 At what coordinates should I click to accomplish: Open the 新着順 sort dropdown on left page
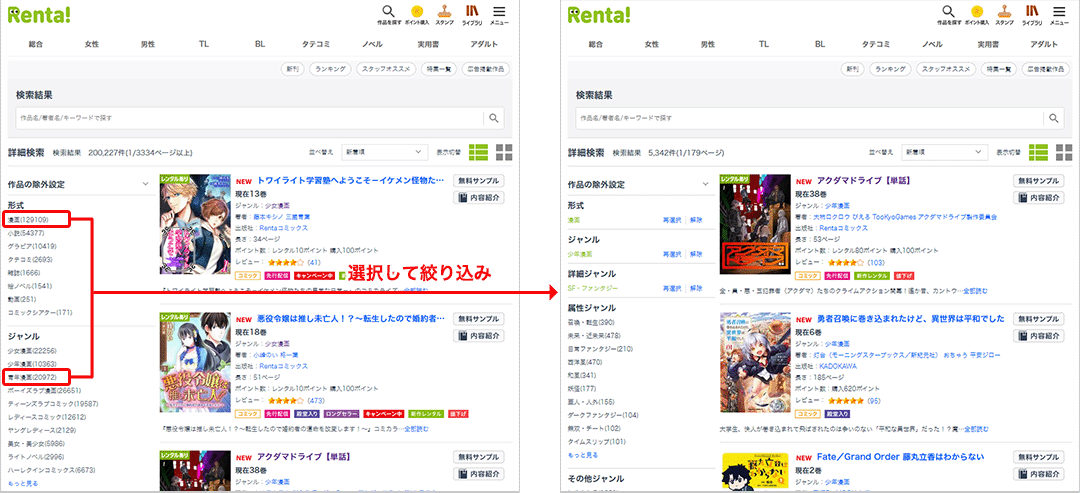pyautogui.click(x=383, y=152)
